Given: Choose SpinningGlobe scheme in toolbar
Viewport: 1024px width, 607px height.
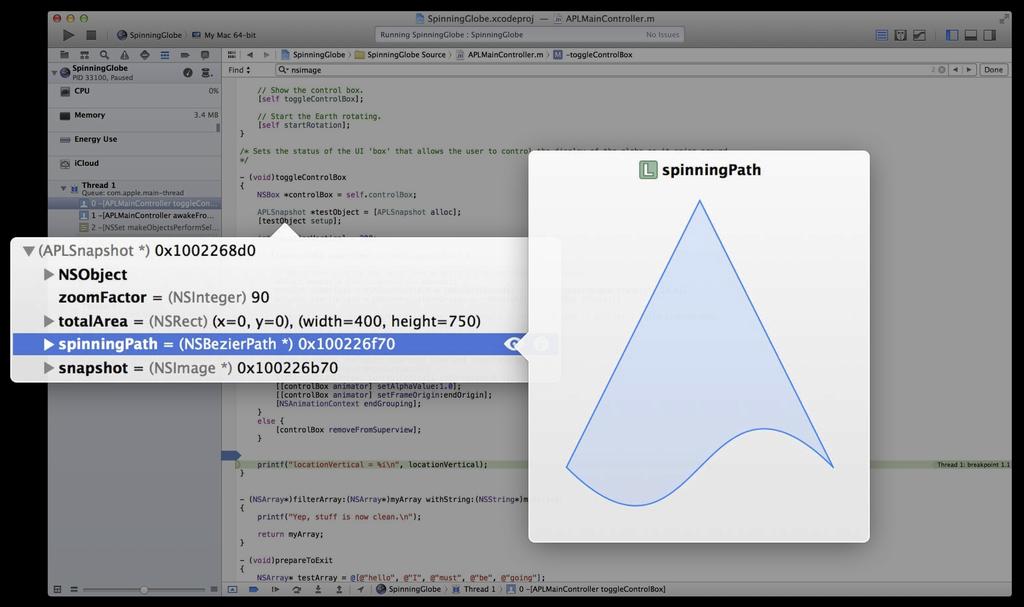Looking at the screenshot, I should click(150, 35).
